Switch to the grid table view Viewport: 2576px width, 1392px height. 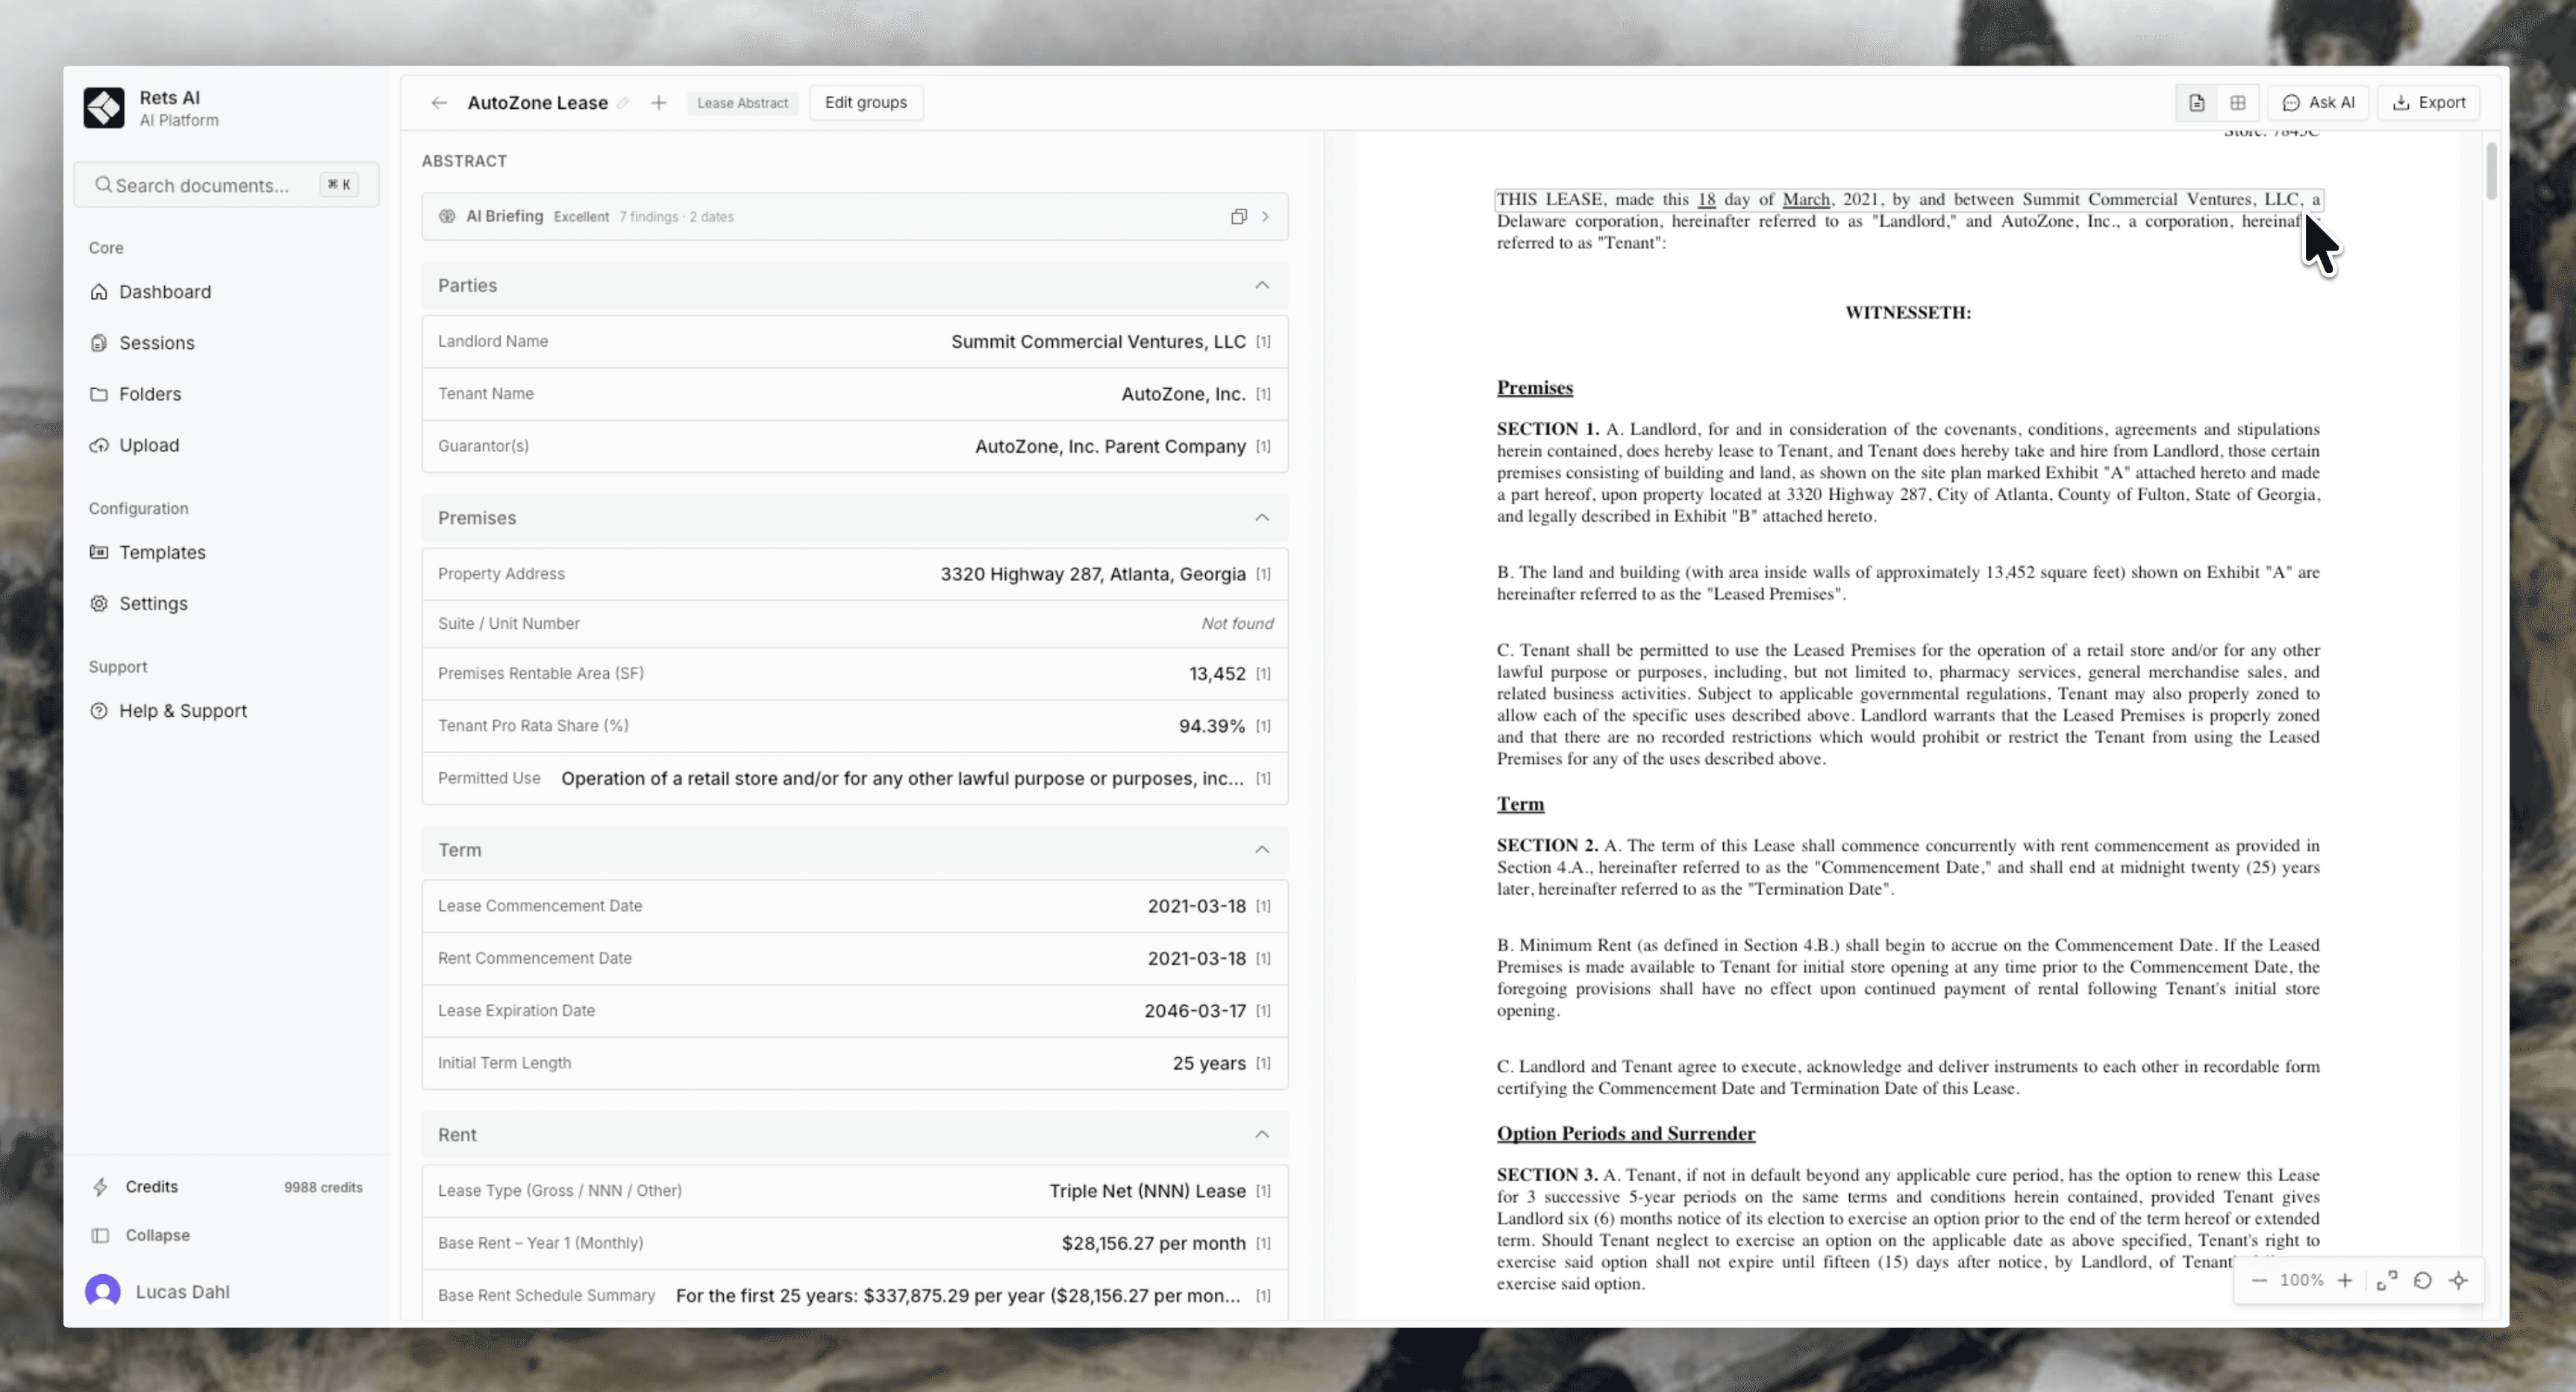(x=2237, y=103)
